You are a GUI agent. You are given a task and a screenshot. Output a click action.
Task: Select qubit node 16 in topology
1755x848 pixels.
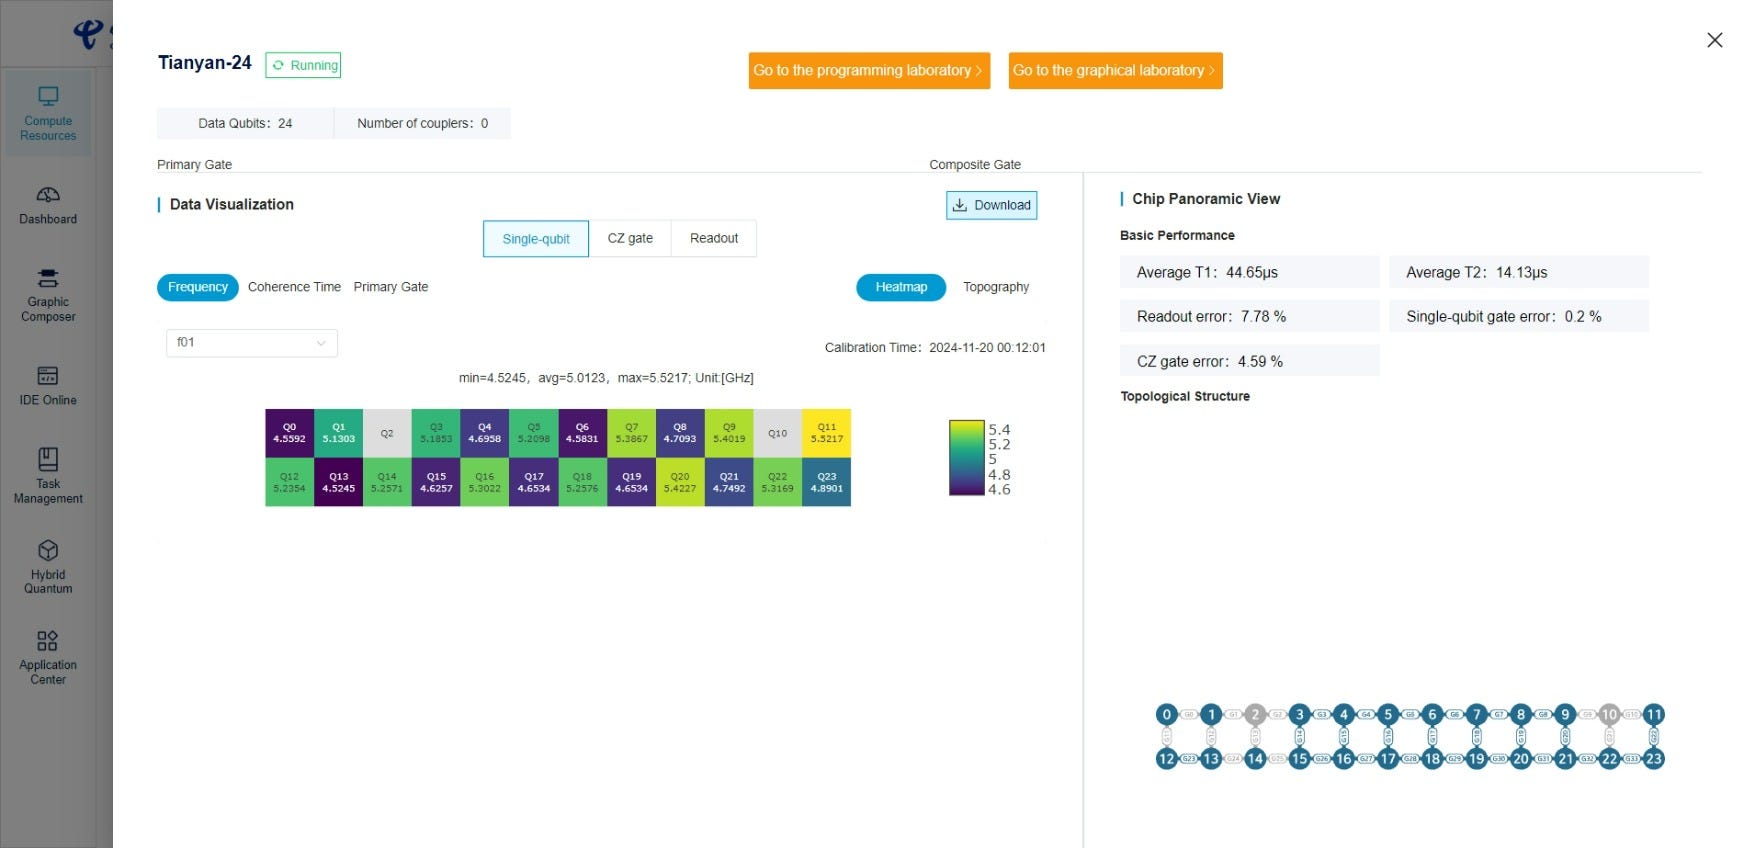click(x=1344, y=758)
